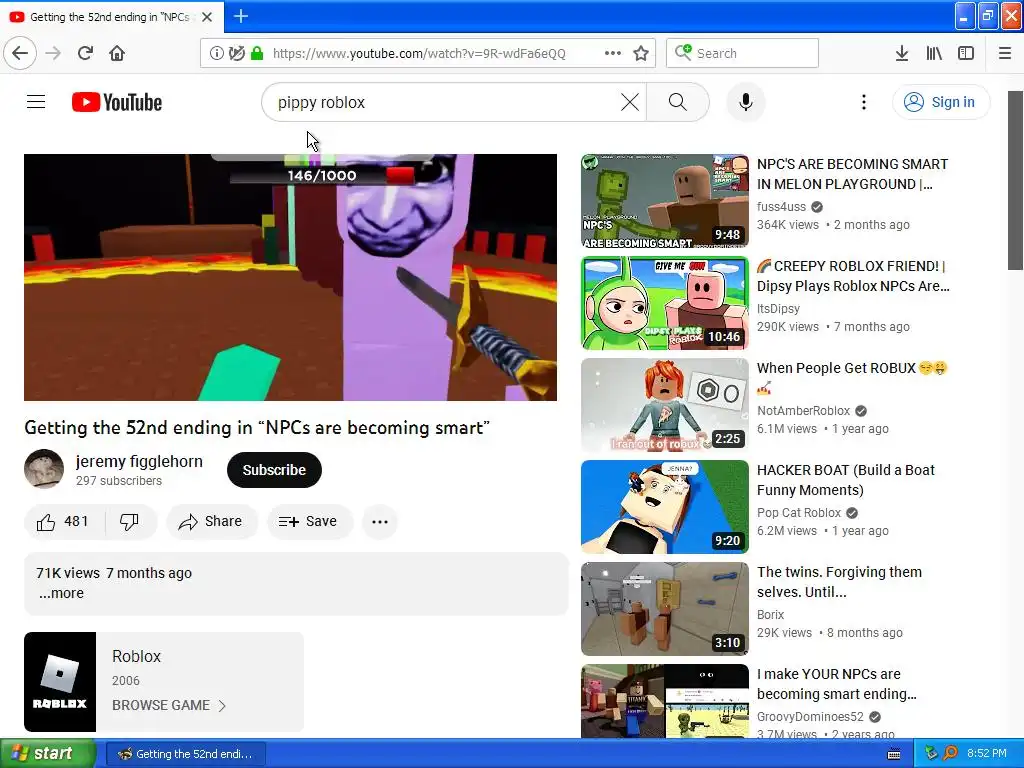Click the green padlock secure connection icon

pos(257,53)
